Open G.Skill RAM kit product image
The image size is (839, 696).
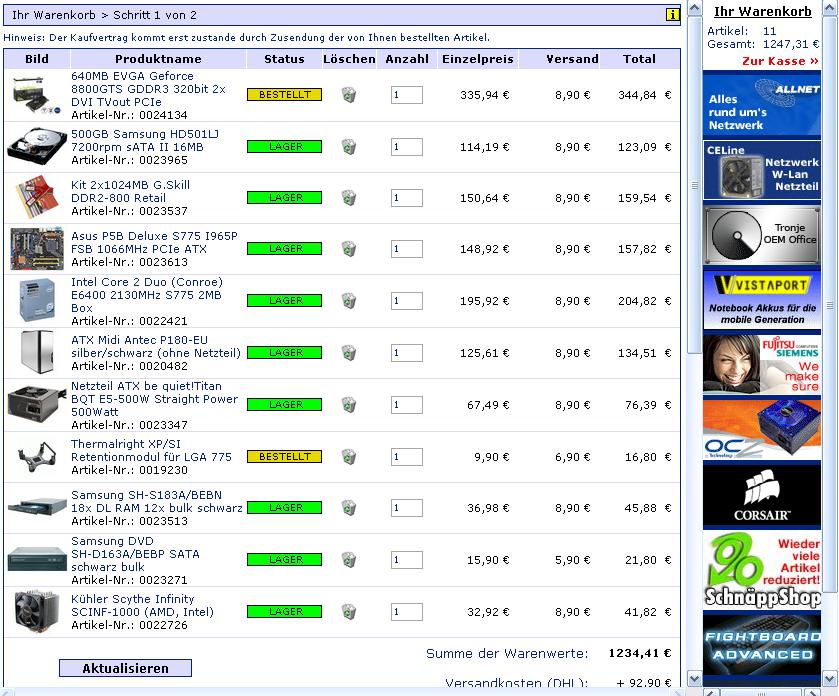[36, 197]
